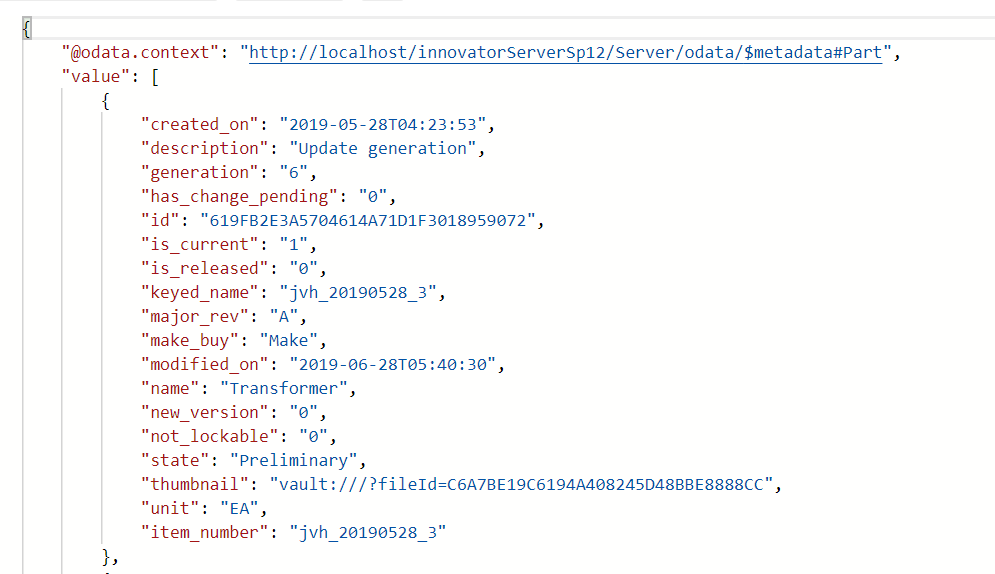Click the id value 619FB2E3A5704614A71D1F3018959072

[x=368, y=221]
